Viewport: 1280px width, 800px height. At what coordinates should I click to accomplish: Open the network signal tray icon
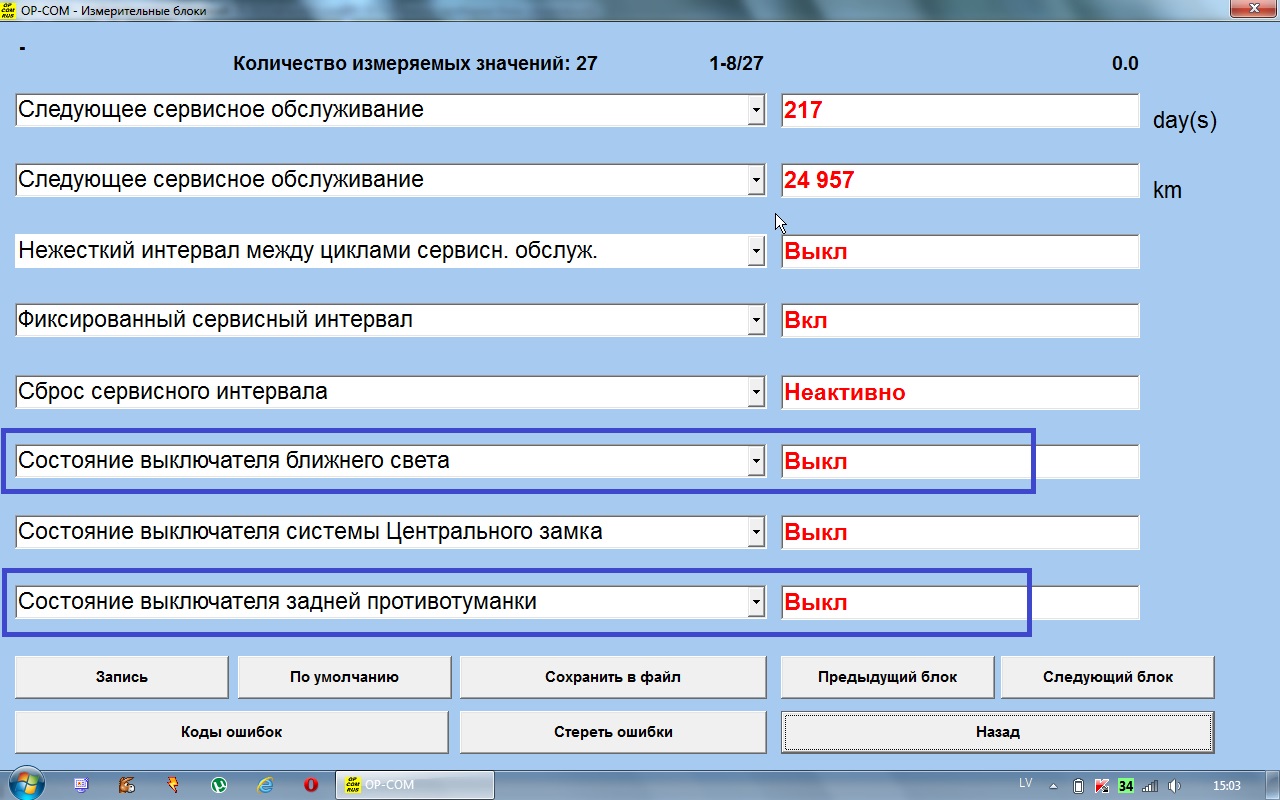tap(1150, 785)
